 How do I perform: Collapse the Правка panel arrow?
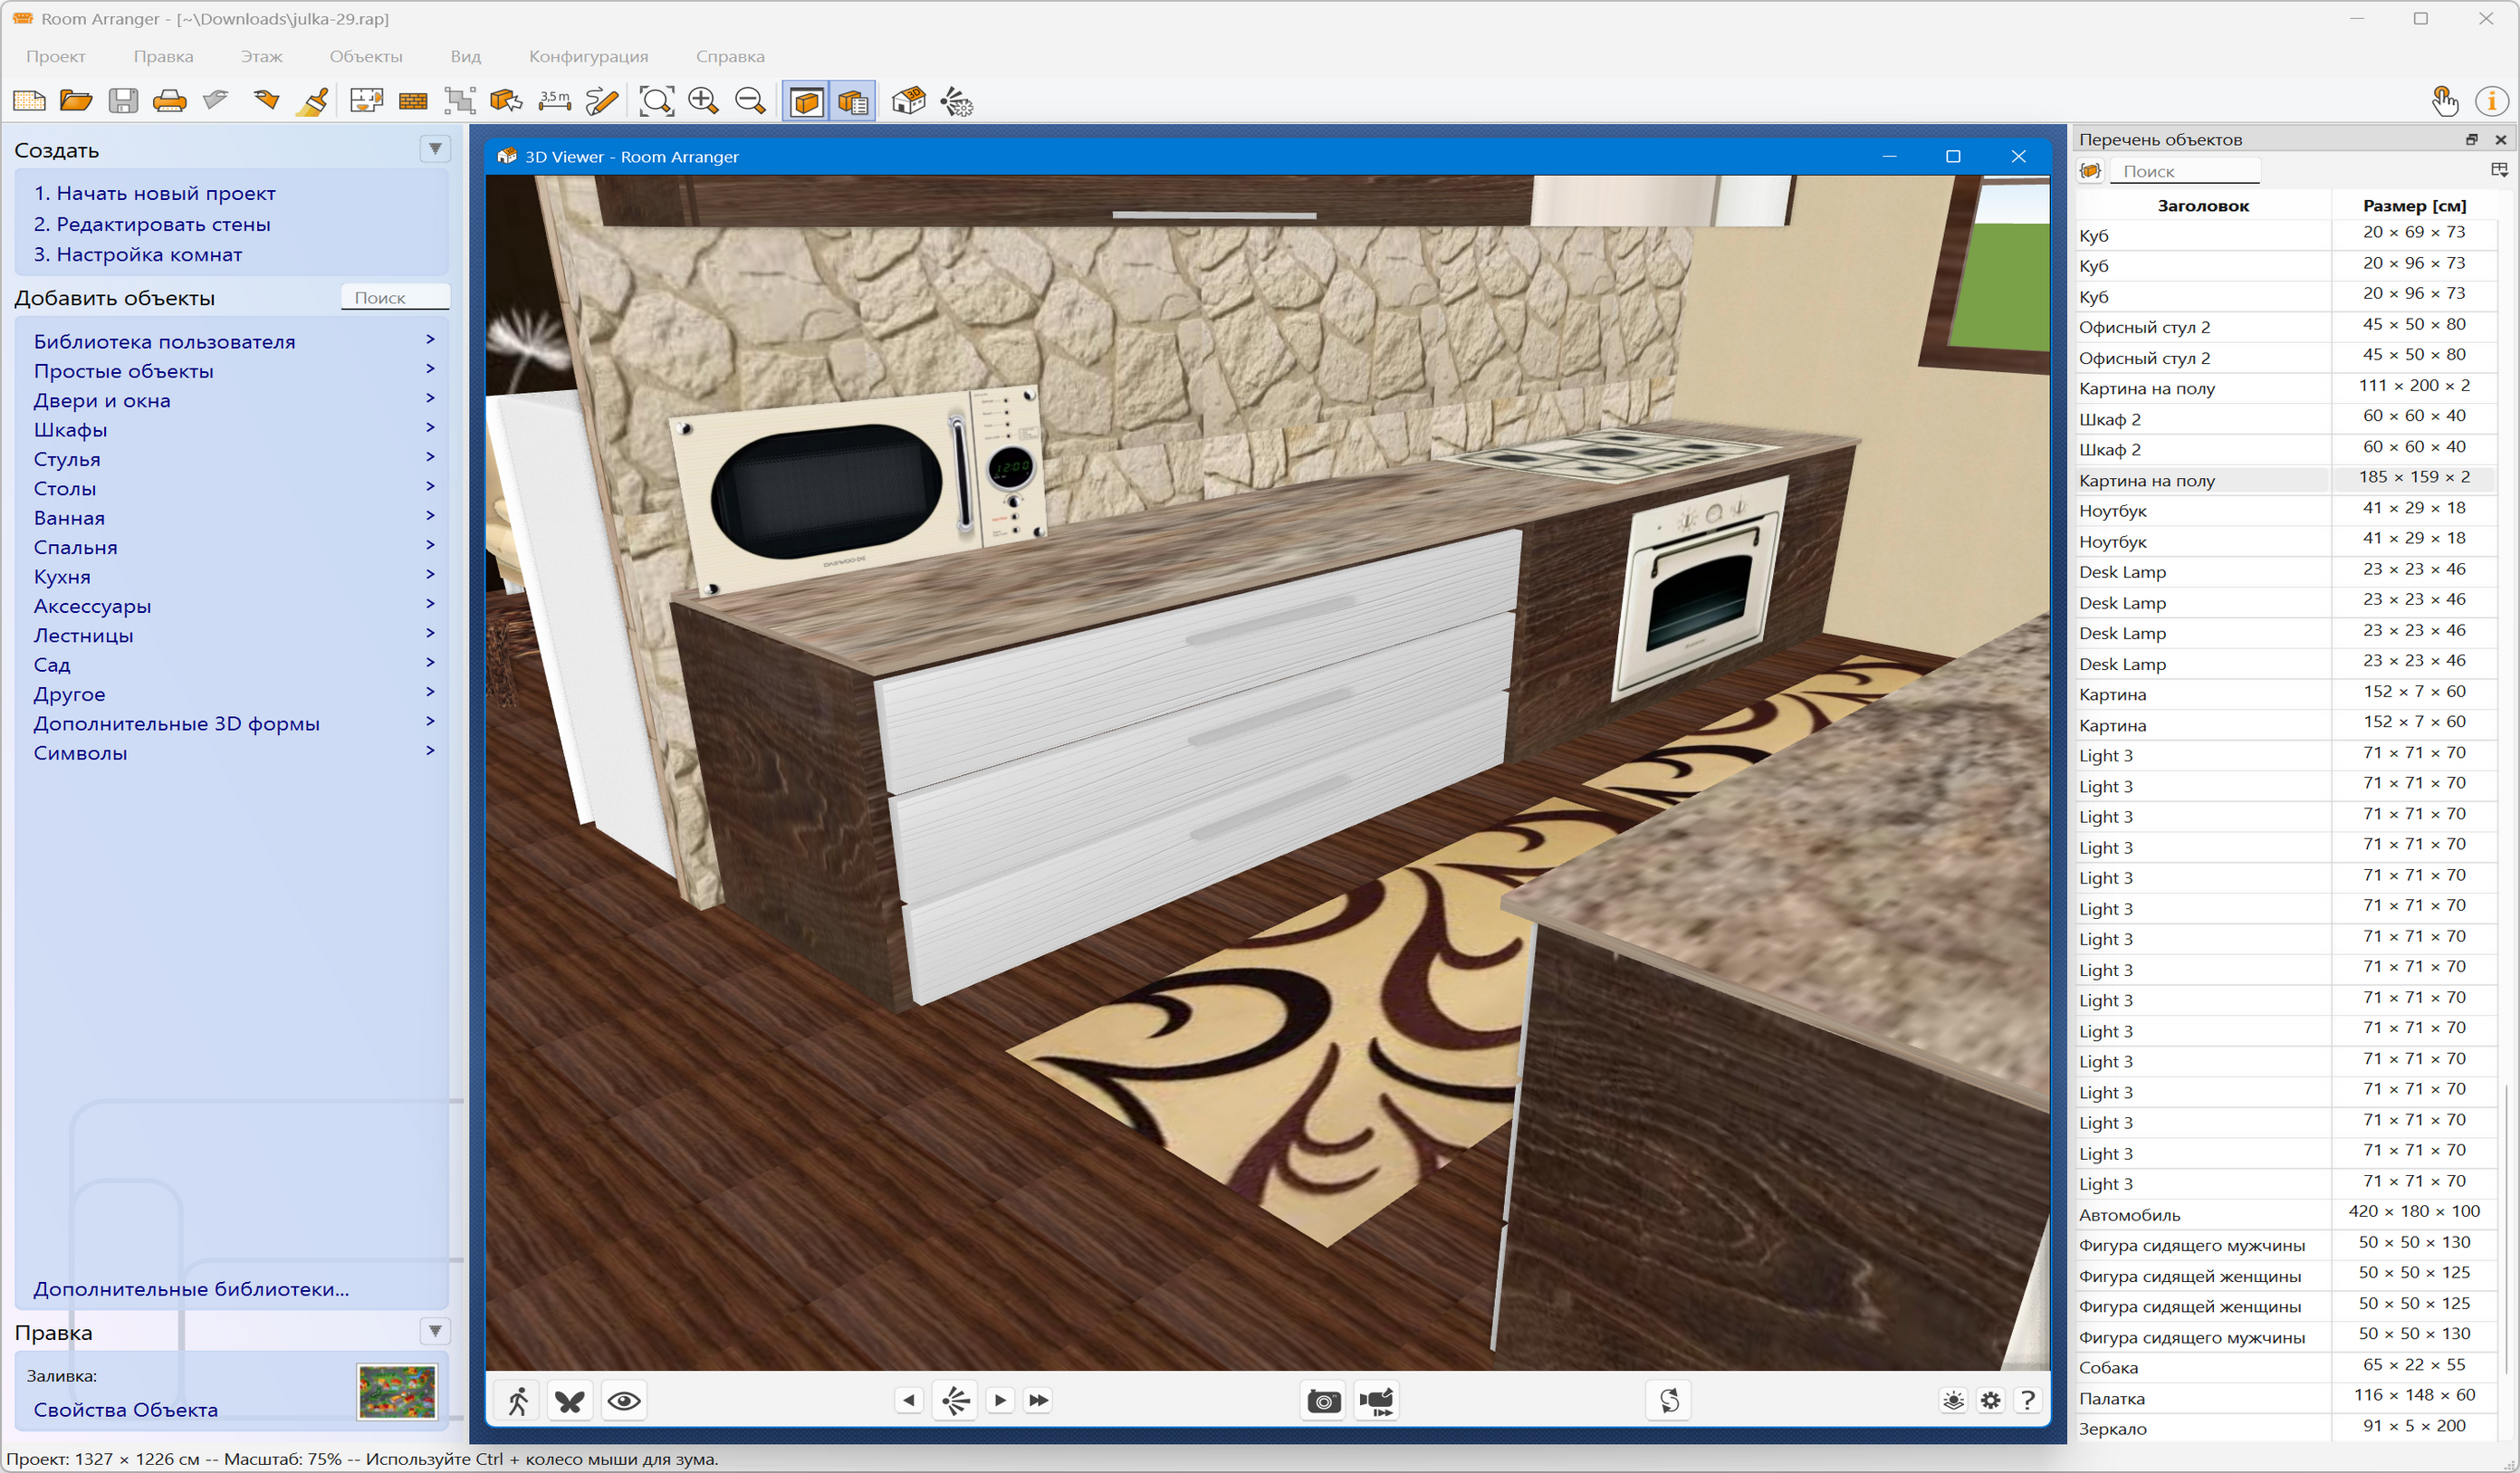click(435, 1331)
